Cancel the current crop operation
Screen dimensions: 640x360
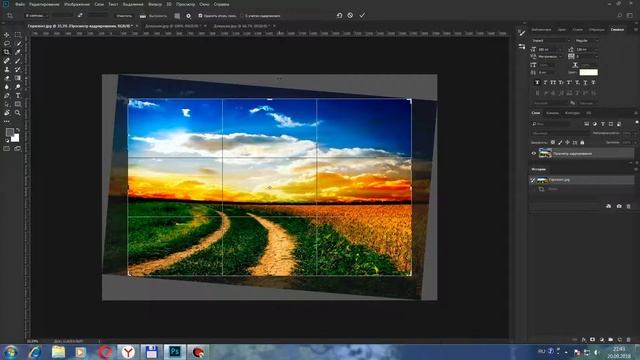(x=350, y=16)
